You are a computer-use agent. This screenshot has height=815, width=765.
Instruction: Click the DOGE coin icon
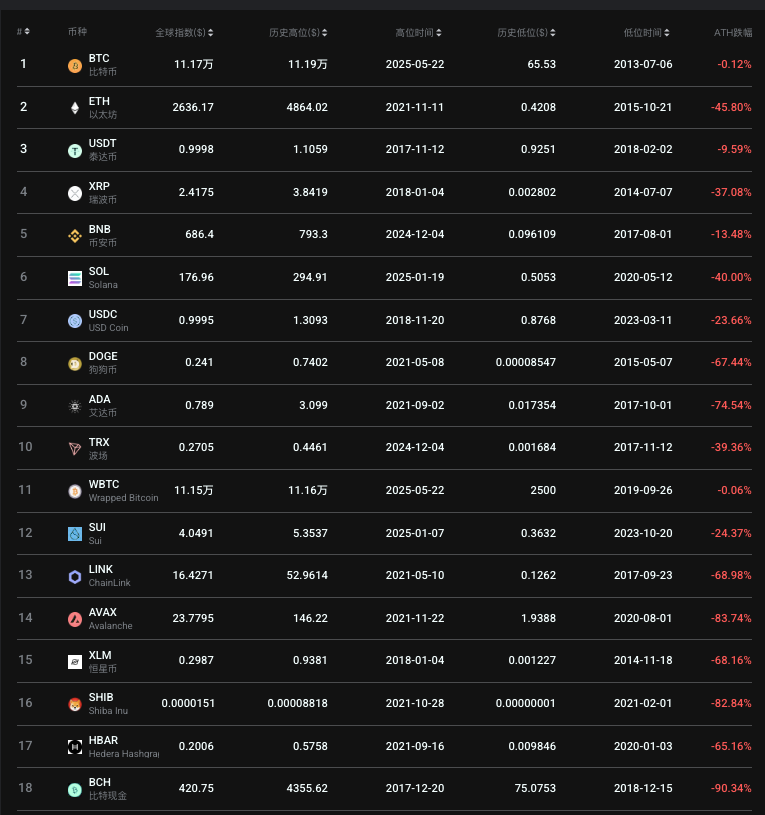tap(75, 364)
